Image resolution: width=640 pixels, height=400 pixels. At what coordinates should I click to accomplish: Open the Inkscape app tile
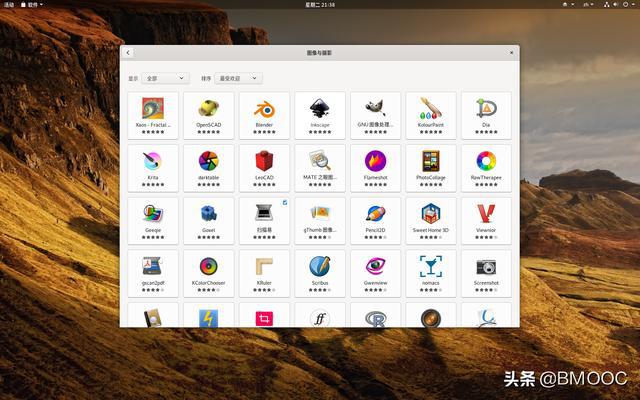click(320, 116)
